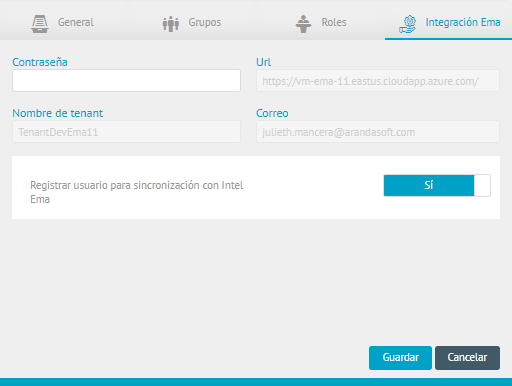The image size is (512, 386).
Task: Click the Grupos people icon
Action: click(x=171, y=24)
